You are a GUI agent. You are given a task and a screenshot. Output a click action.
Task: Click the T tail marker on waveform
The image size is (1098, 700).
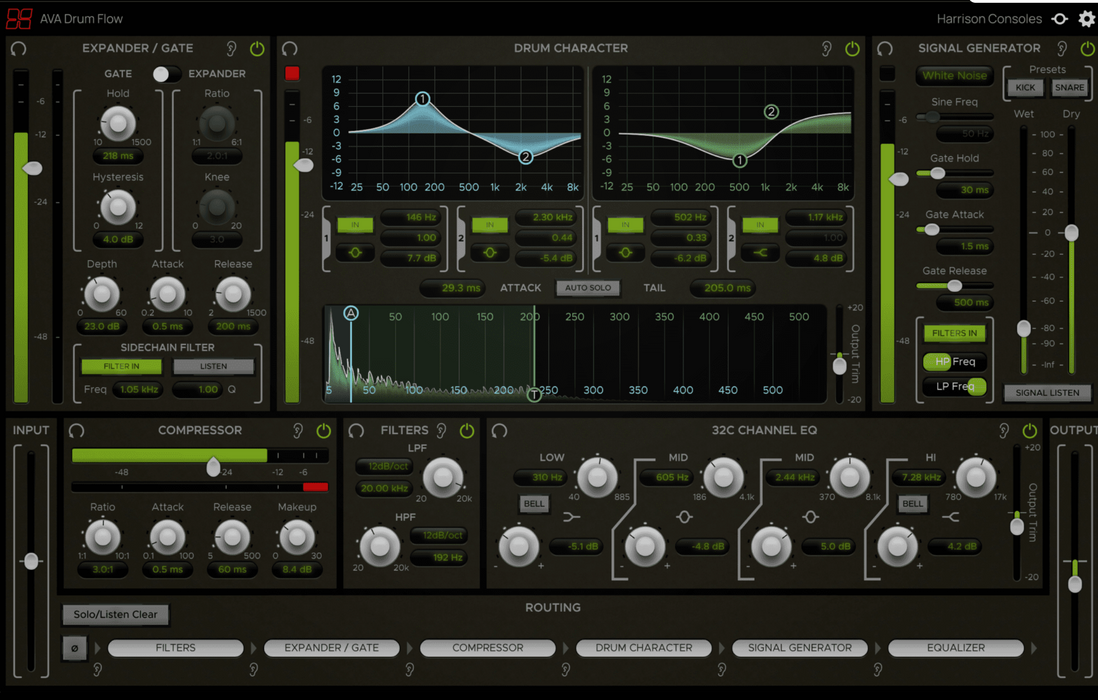[x=534, y=395]
